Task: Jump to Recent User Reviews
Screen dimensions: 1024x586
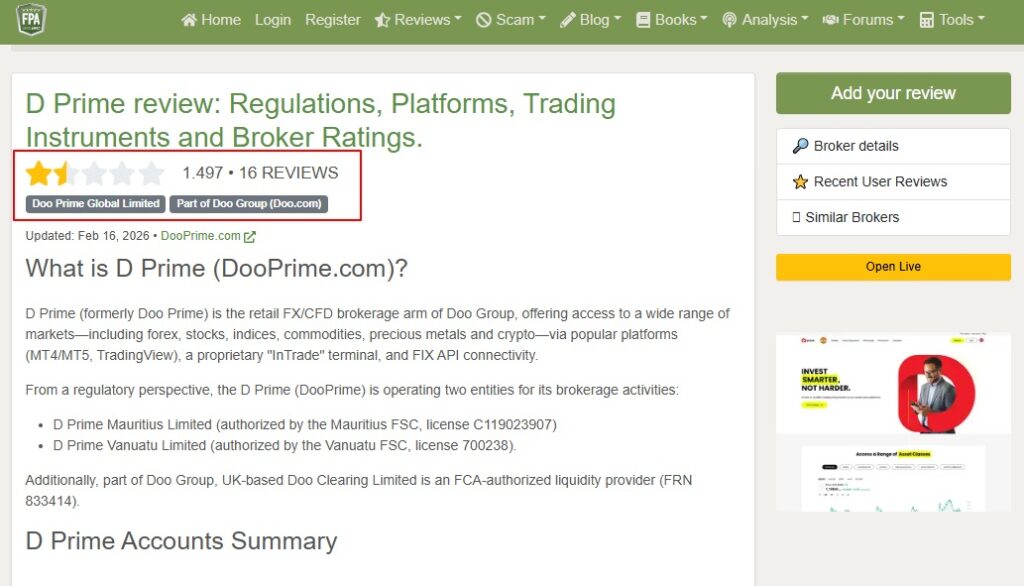Action: coord(879,182)
